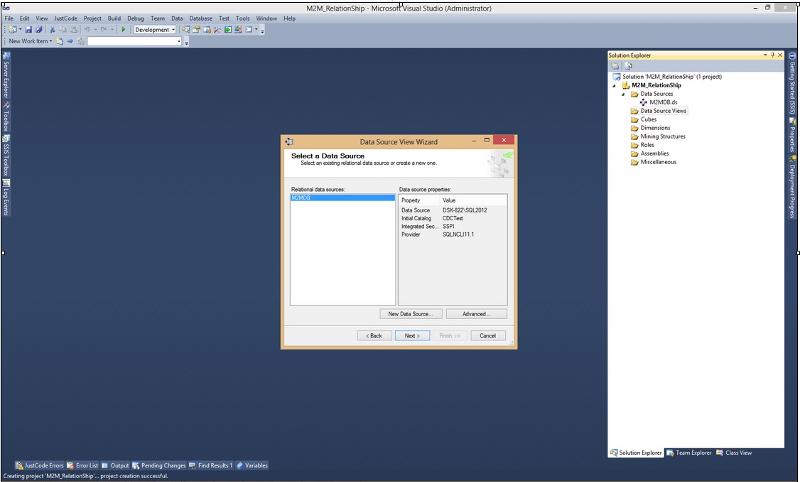Click the document icon after New Work Item
This screenshot has width=800, height=482.
60,41
